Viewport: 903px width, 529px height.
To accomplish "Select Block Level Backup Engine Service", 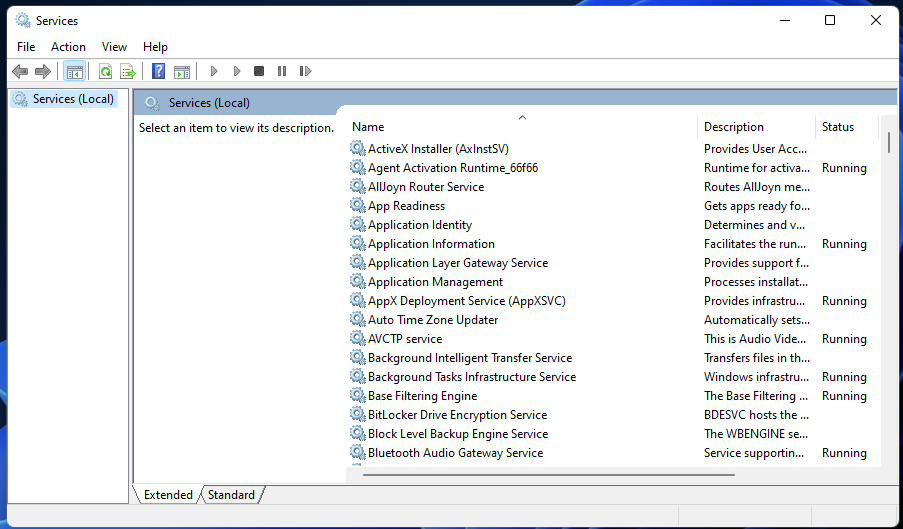I will (458, 433).
